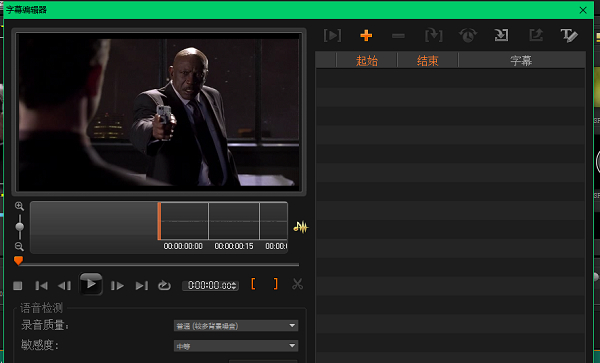Screen dimensions: 600x363
Task: Click the timecode stepper arrows
Action: 235,286
